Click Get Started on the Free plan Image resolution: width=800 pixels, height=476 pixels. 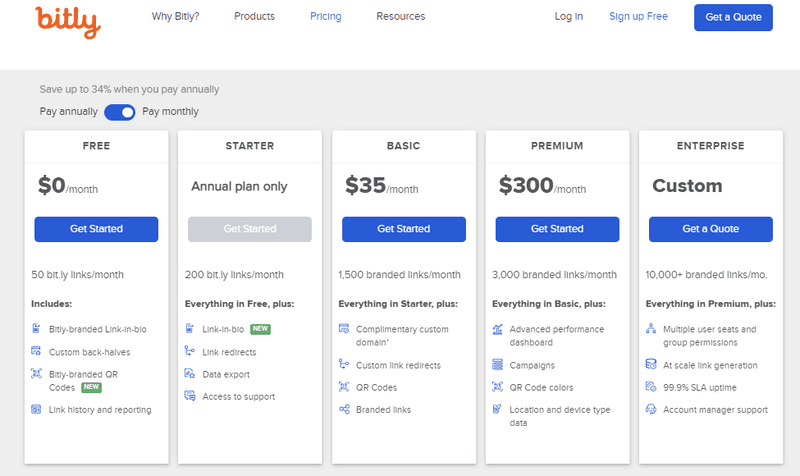(x=96, y=229)
